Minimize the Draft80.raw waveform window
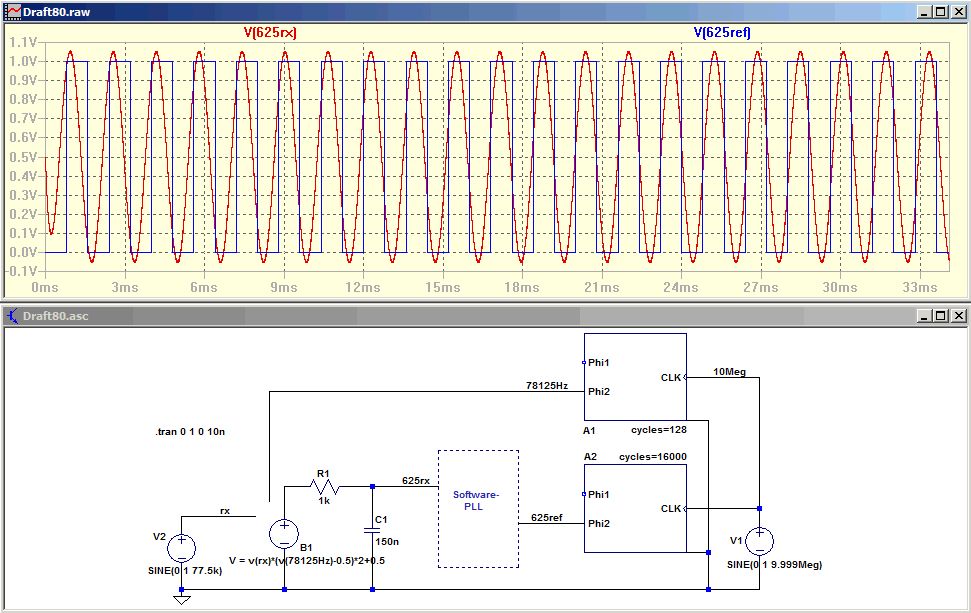 click(x=925, y=11)
